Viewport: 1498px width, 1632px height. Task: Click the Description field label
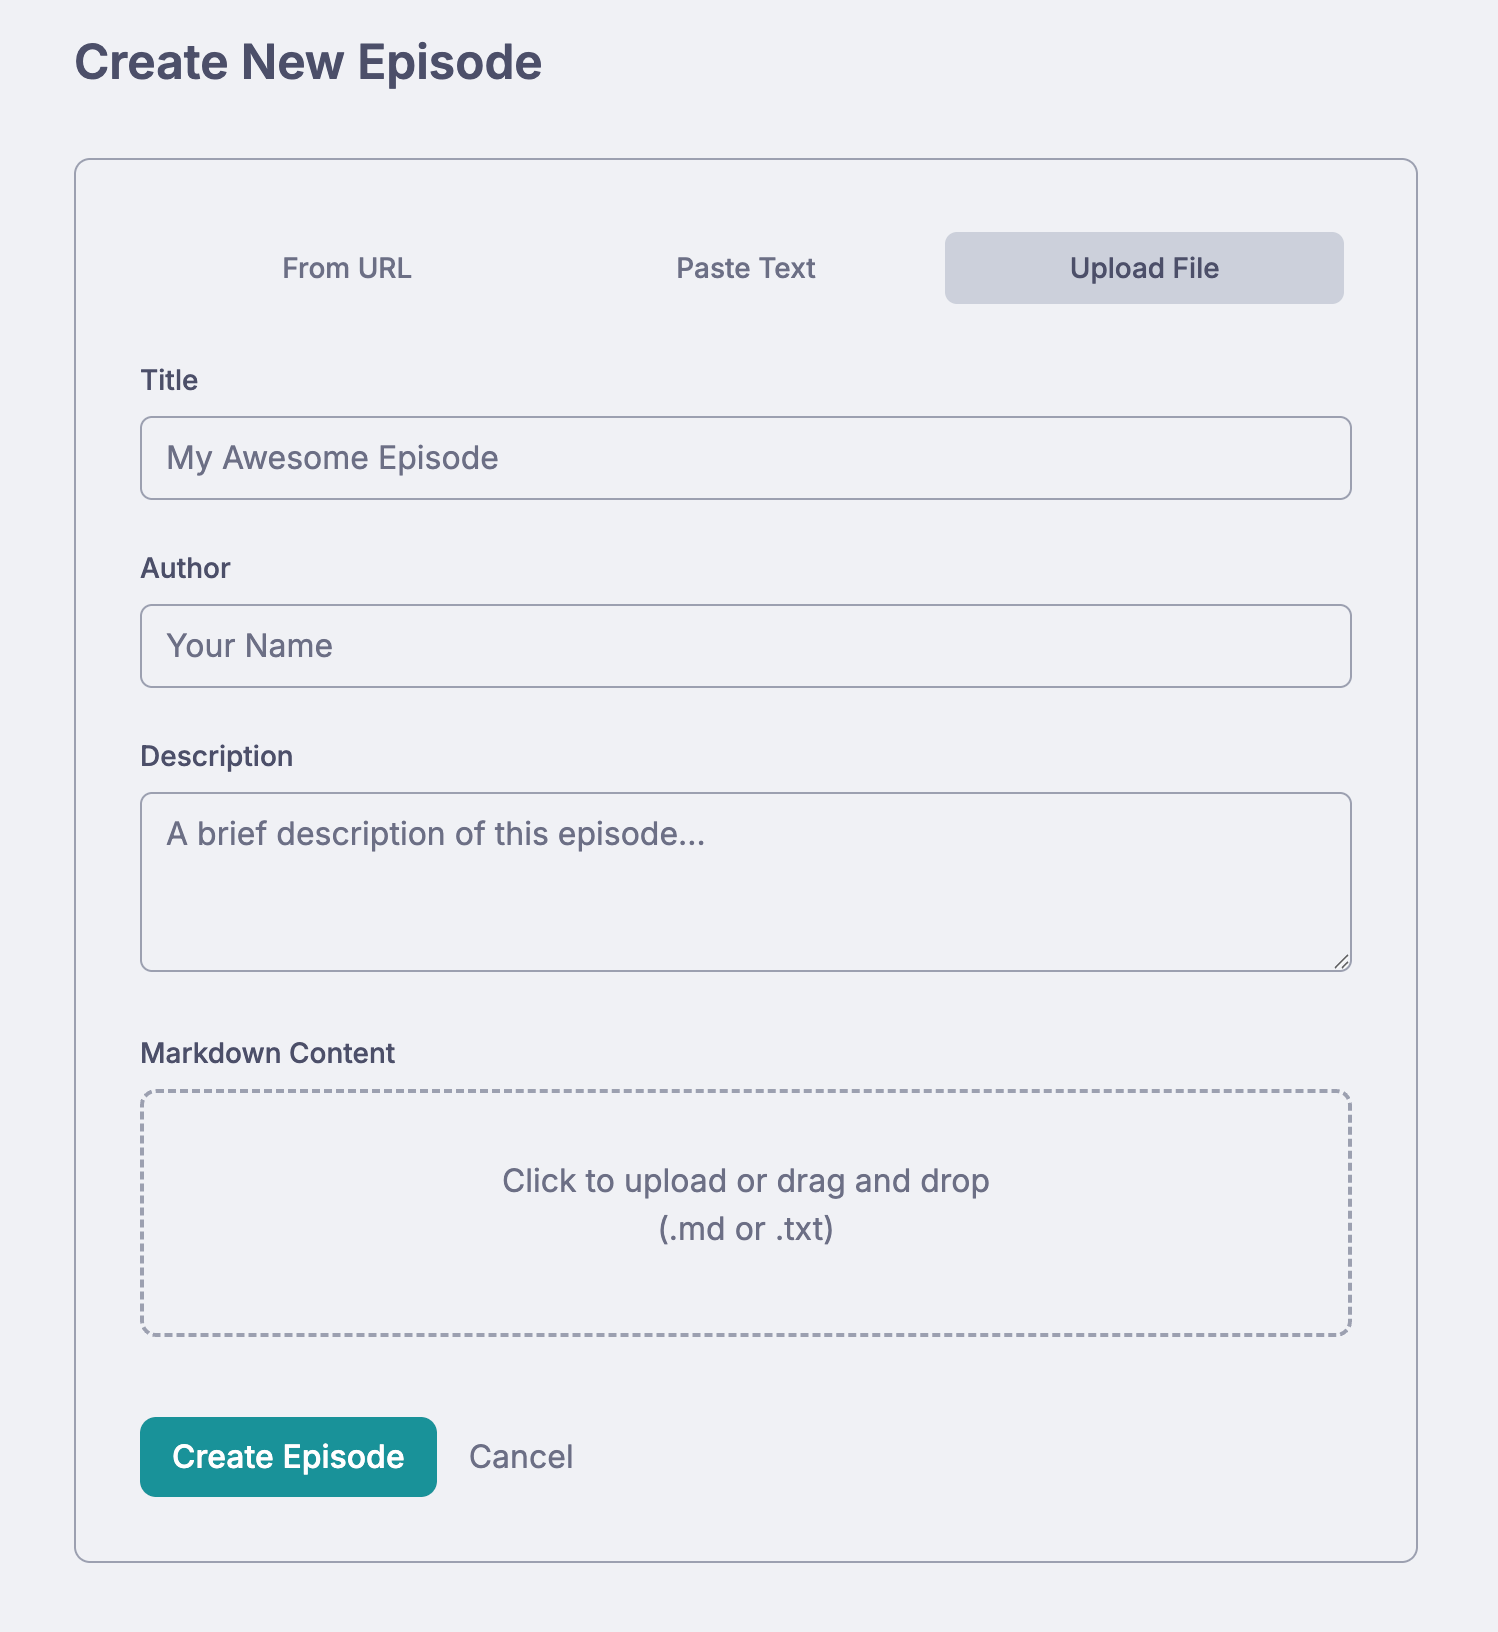(216, 756)
